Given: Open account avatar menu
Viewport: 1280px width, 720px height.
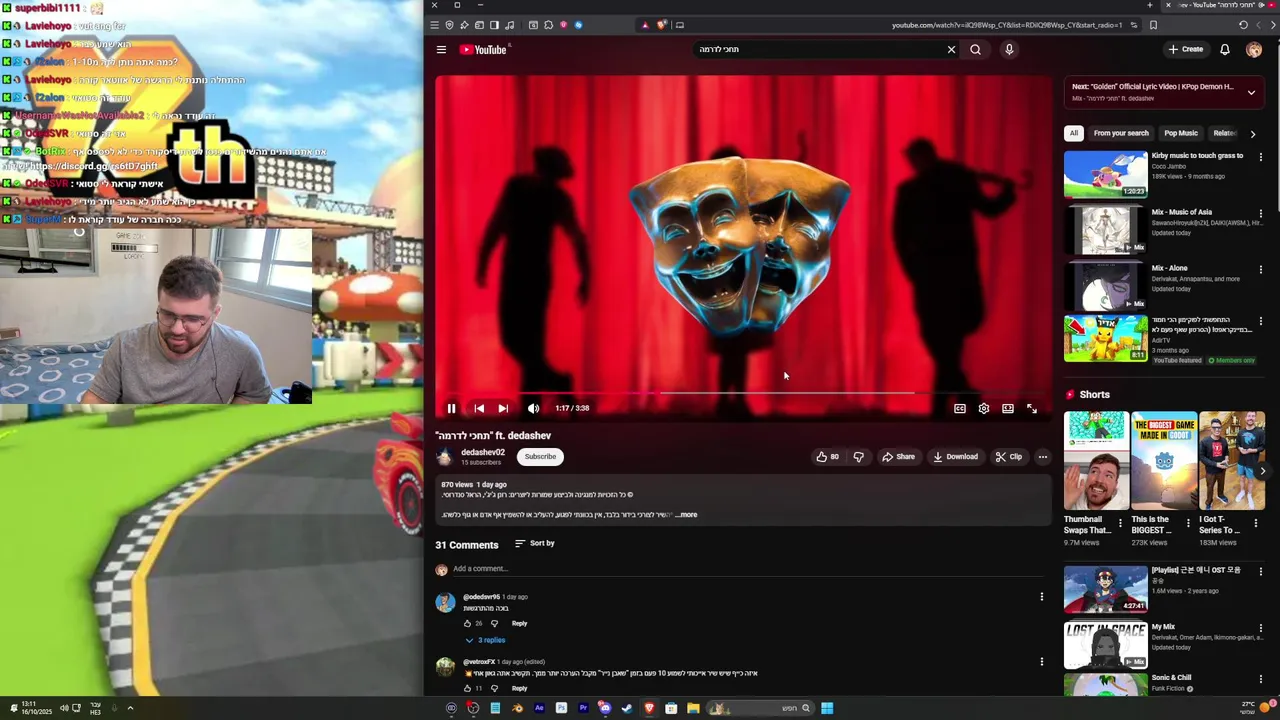Looking at the screenshot, I should pyautogui.click(x=1254, y=50).
